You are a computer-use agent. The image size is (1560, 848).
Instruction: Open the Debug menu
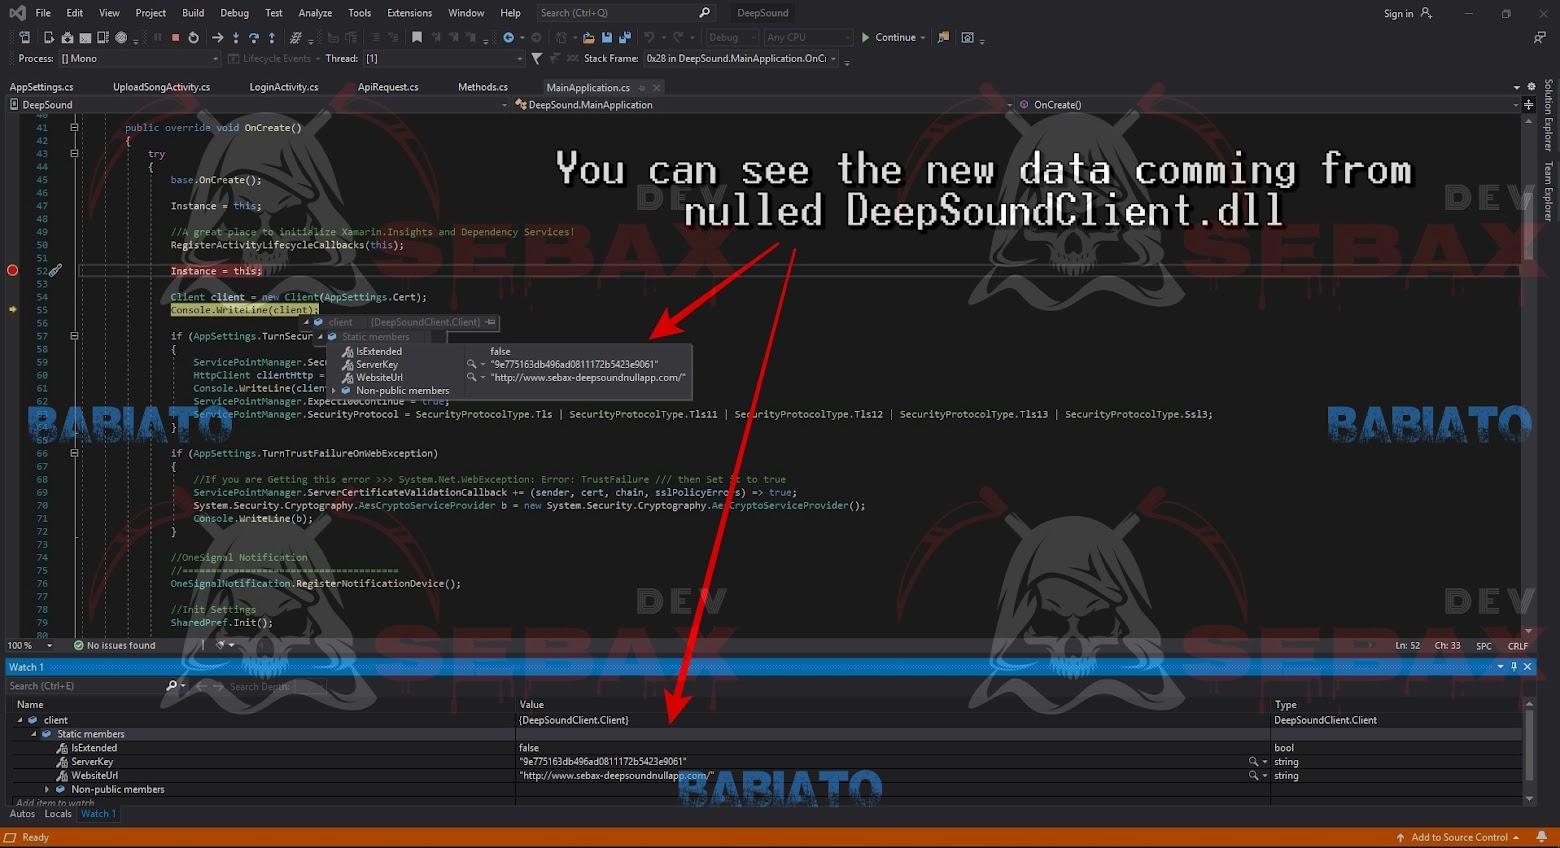point(234,13)
